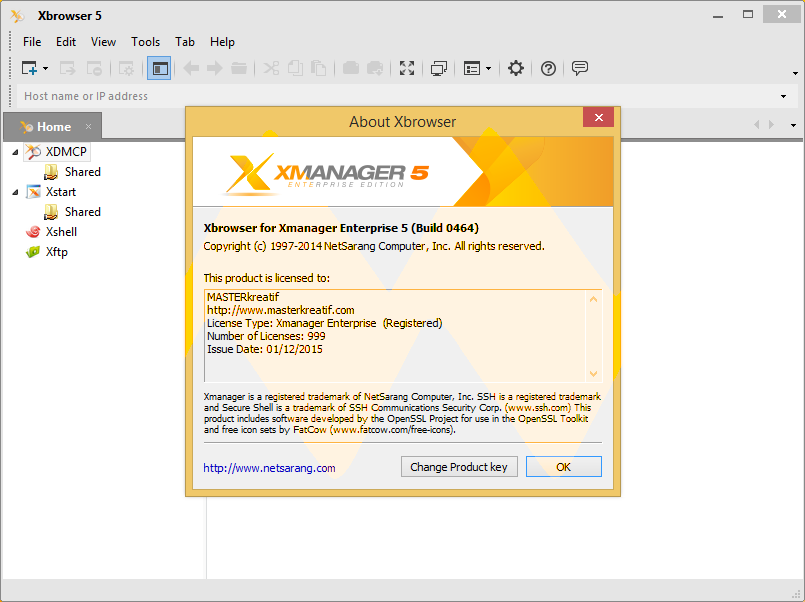Image resolution: width=805 pixels, height=602 pixels.
Task: Click the Xbrowser title bar app icon
Action: click(16, 16)
